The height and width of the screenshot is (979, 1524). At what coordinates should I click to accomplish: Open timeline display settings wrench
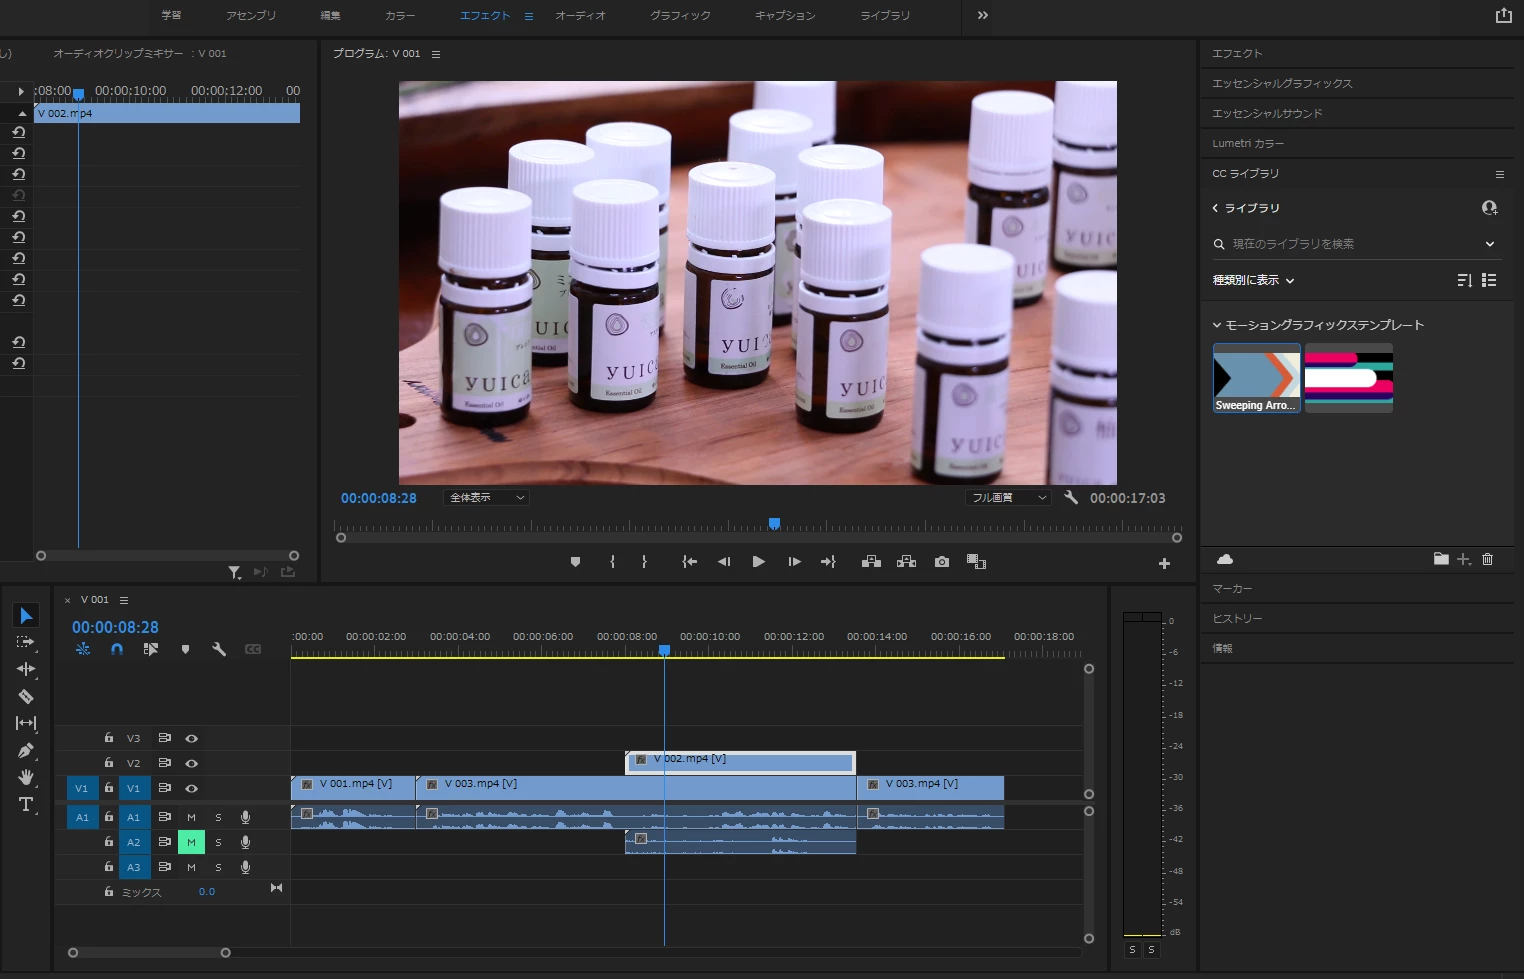[219, 649]
